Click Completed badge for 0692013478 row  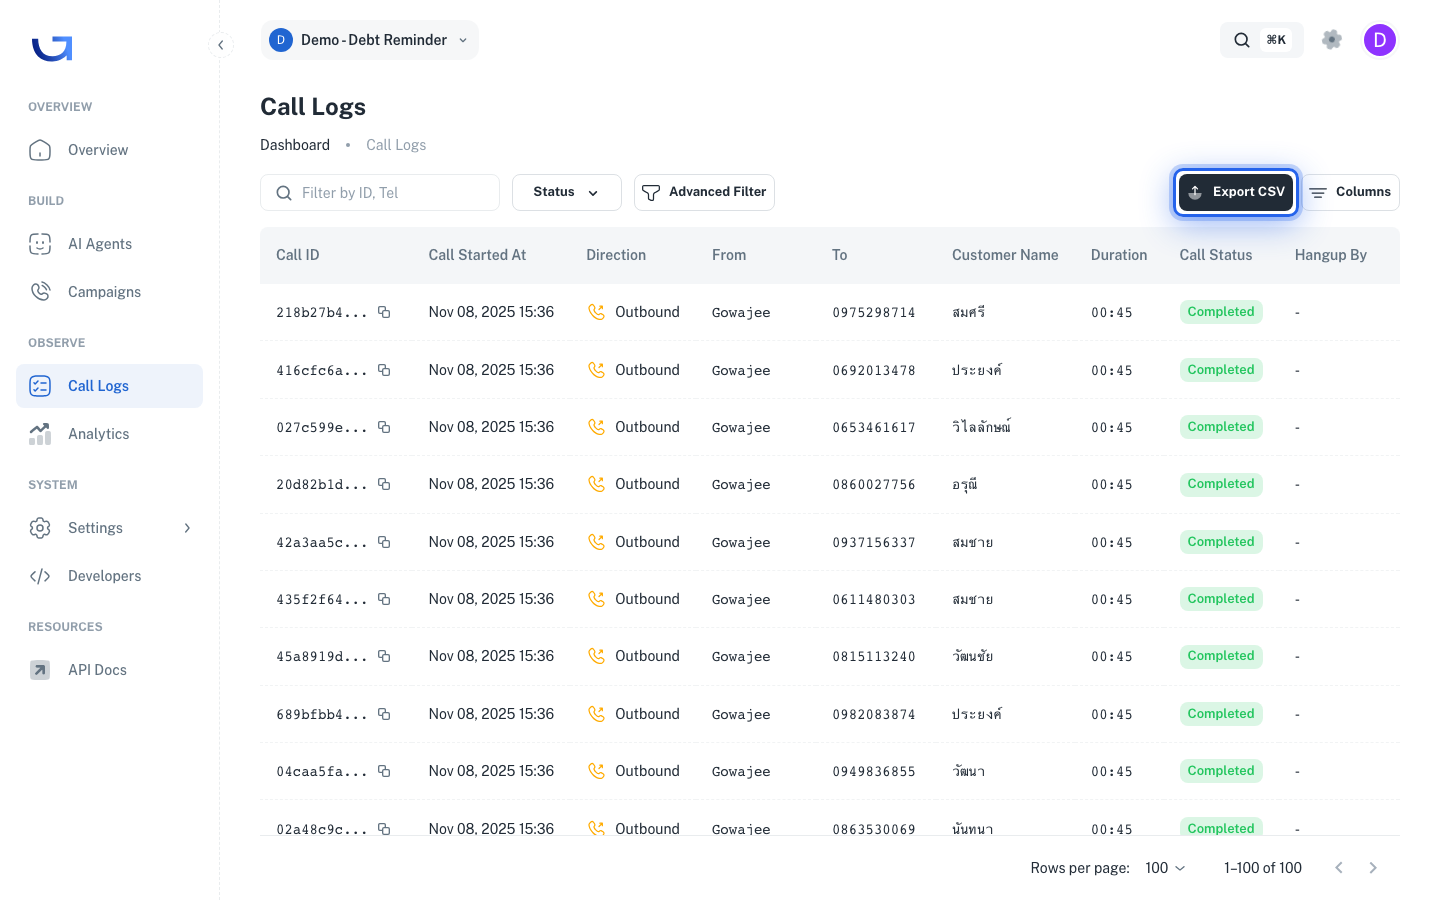1221,370
